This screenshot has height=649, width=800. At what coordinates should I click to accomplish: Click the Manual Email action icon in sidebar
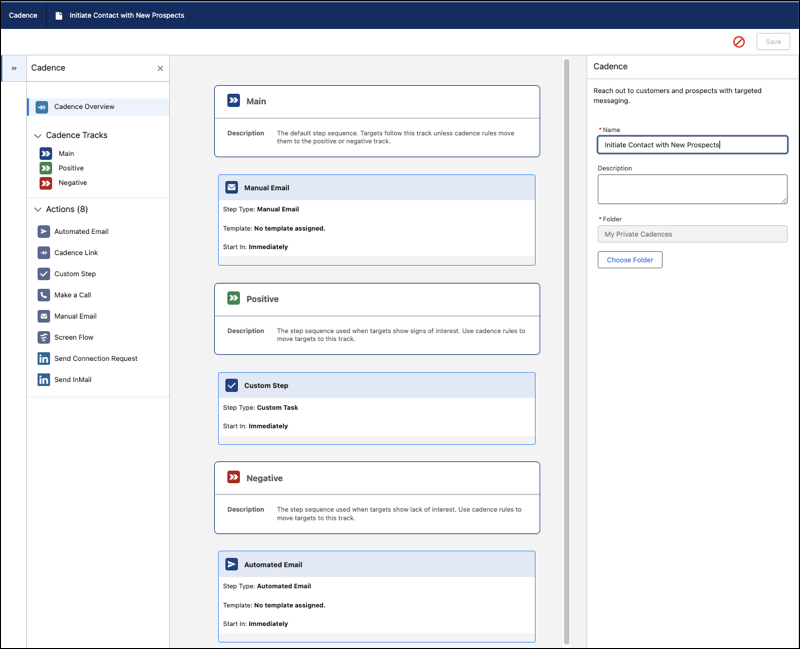(44, 316)
